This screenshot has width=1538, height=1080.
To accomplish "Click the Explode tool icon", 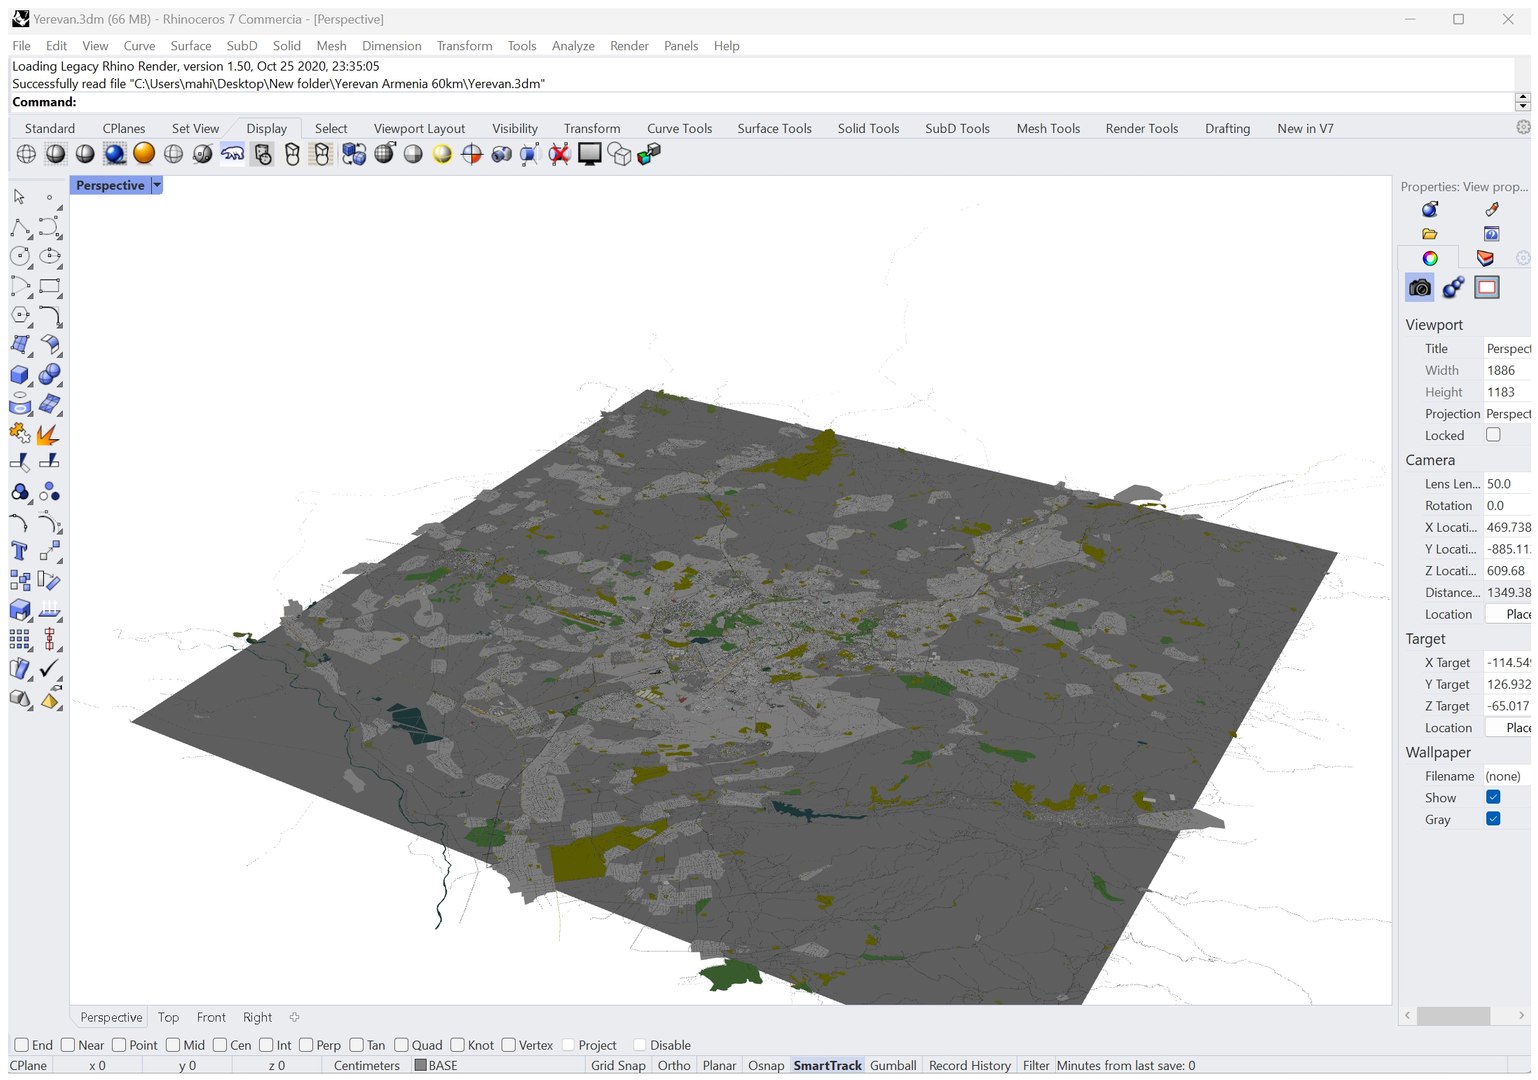I will pyautogui.click(x=48, y=434).
